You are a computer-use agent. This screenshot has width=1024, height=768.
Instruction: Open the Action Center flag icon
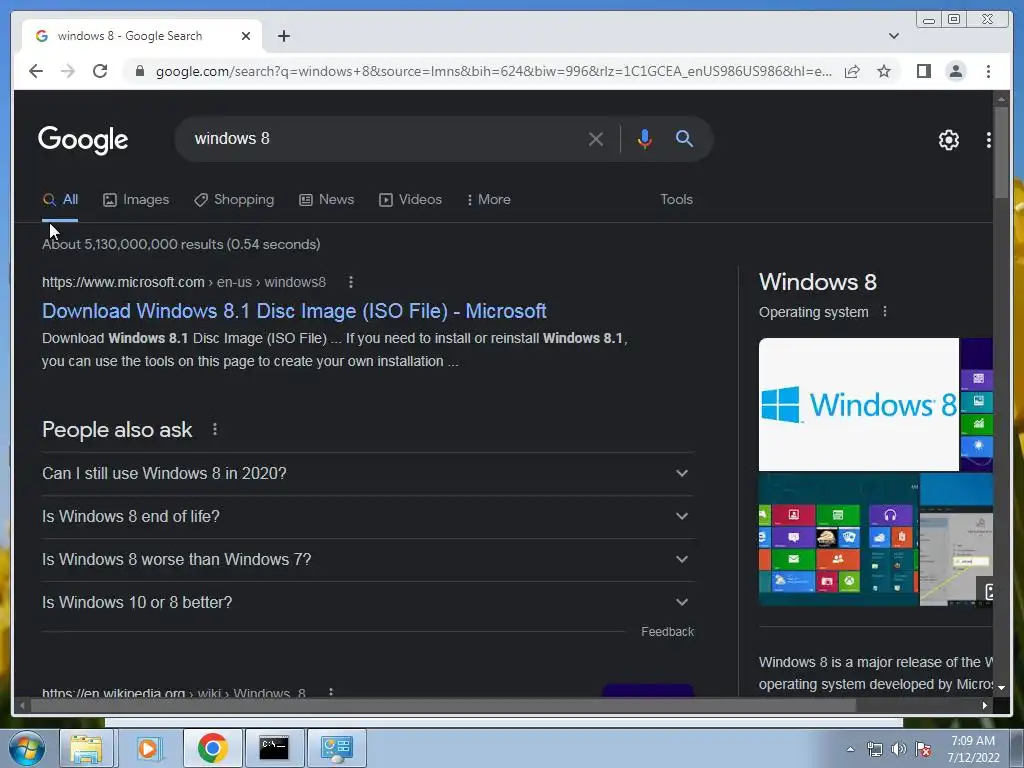click(x=923, y=749)
